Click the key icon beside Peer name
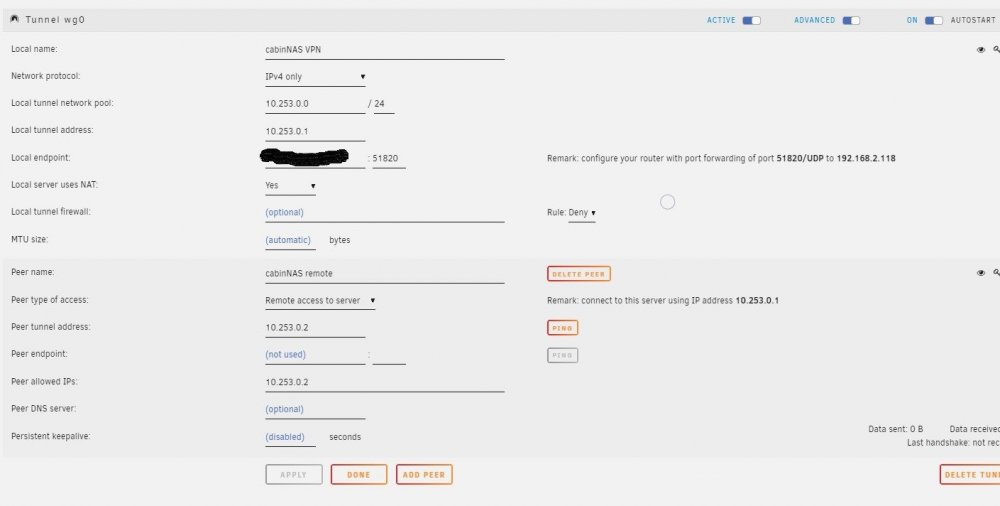This screenshot has height=506, width=1000. (996, 272)
